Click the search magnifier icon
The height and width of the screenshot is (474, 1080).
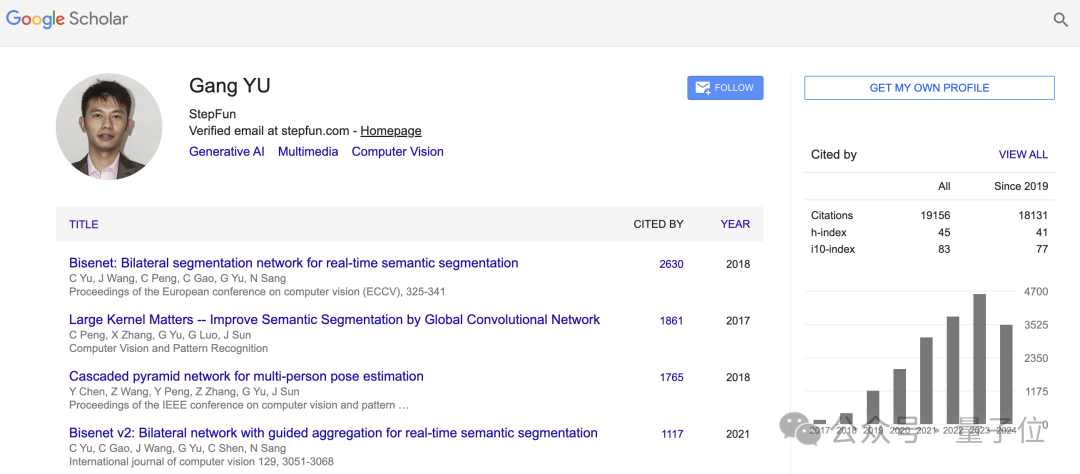pyautogui.click(x=1060, y=20)
